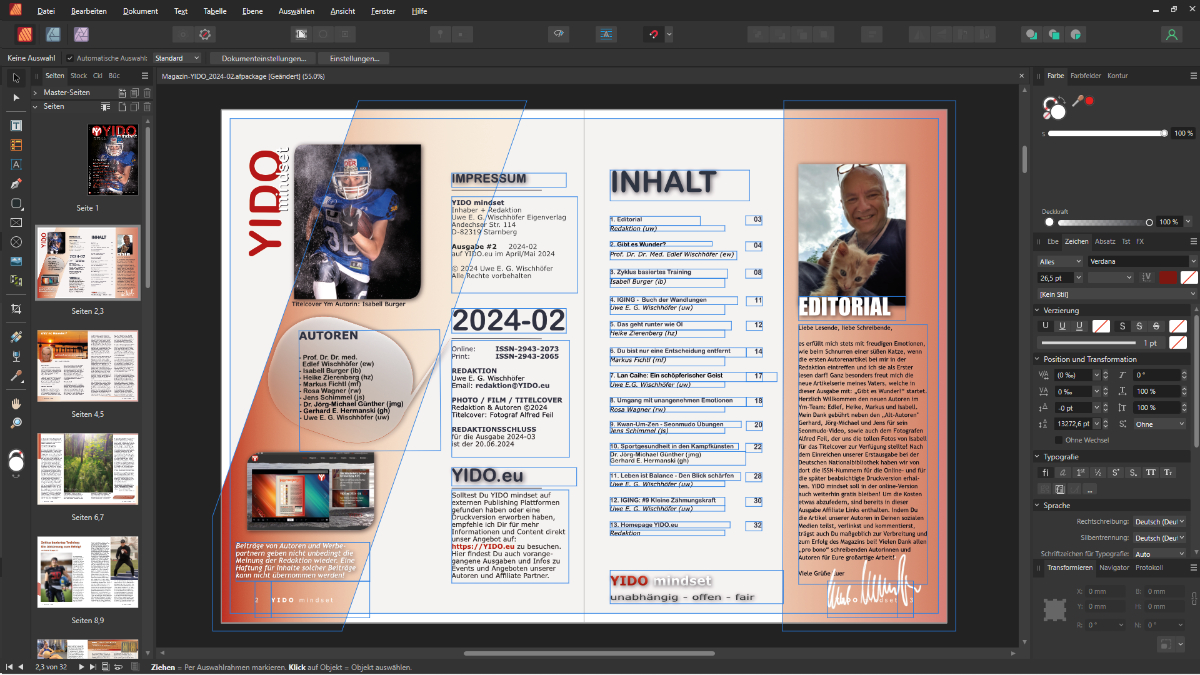Open the Ebene menu
Image resolution: width=1200 pixels, height=675 pixels.
click(x=253, y=11)
